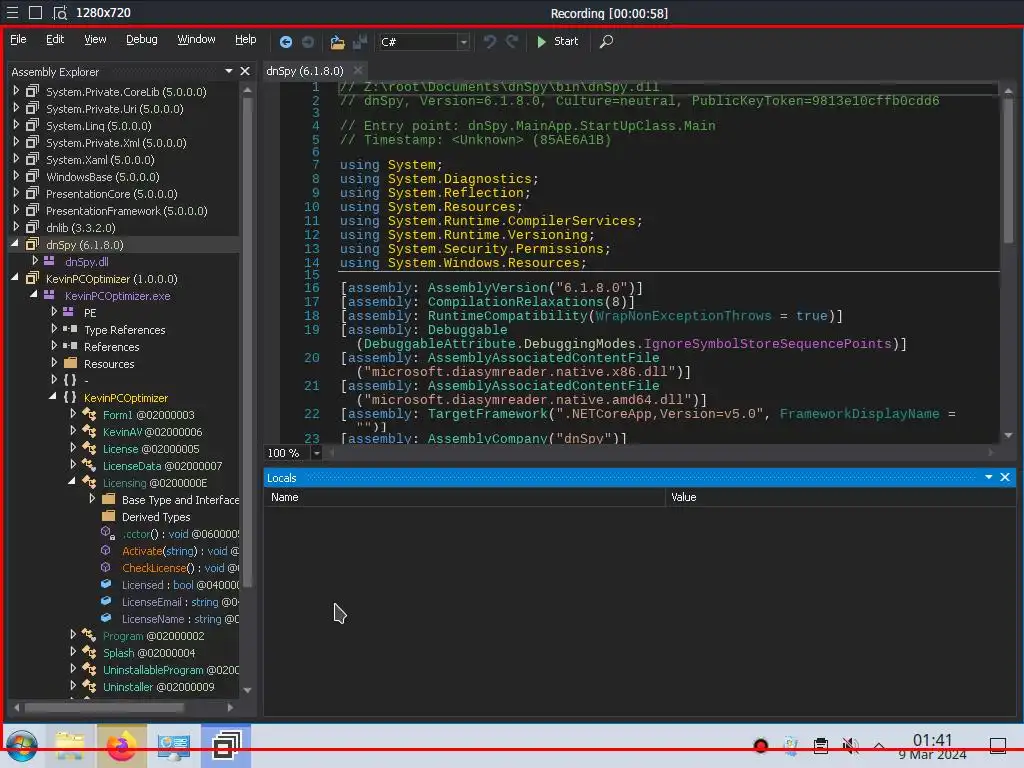Open the Edit menu

[55, 39]
